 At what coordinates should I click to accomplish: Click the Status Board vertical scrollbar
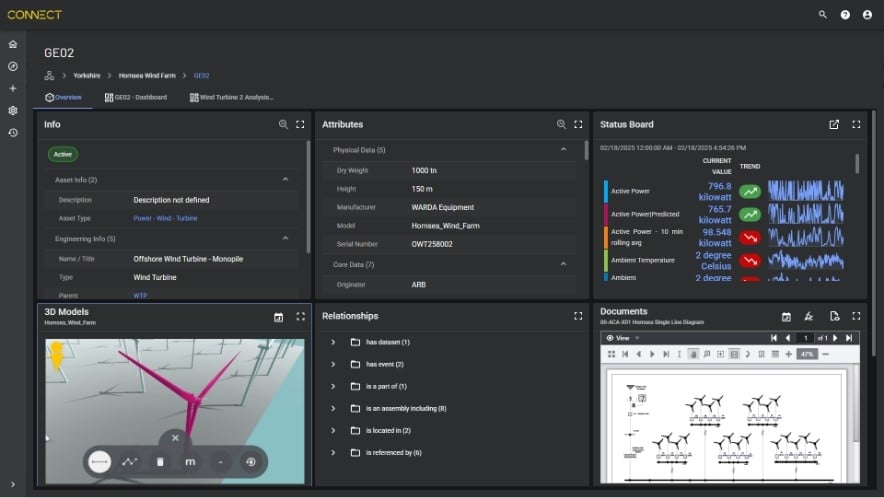point(857,165)
